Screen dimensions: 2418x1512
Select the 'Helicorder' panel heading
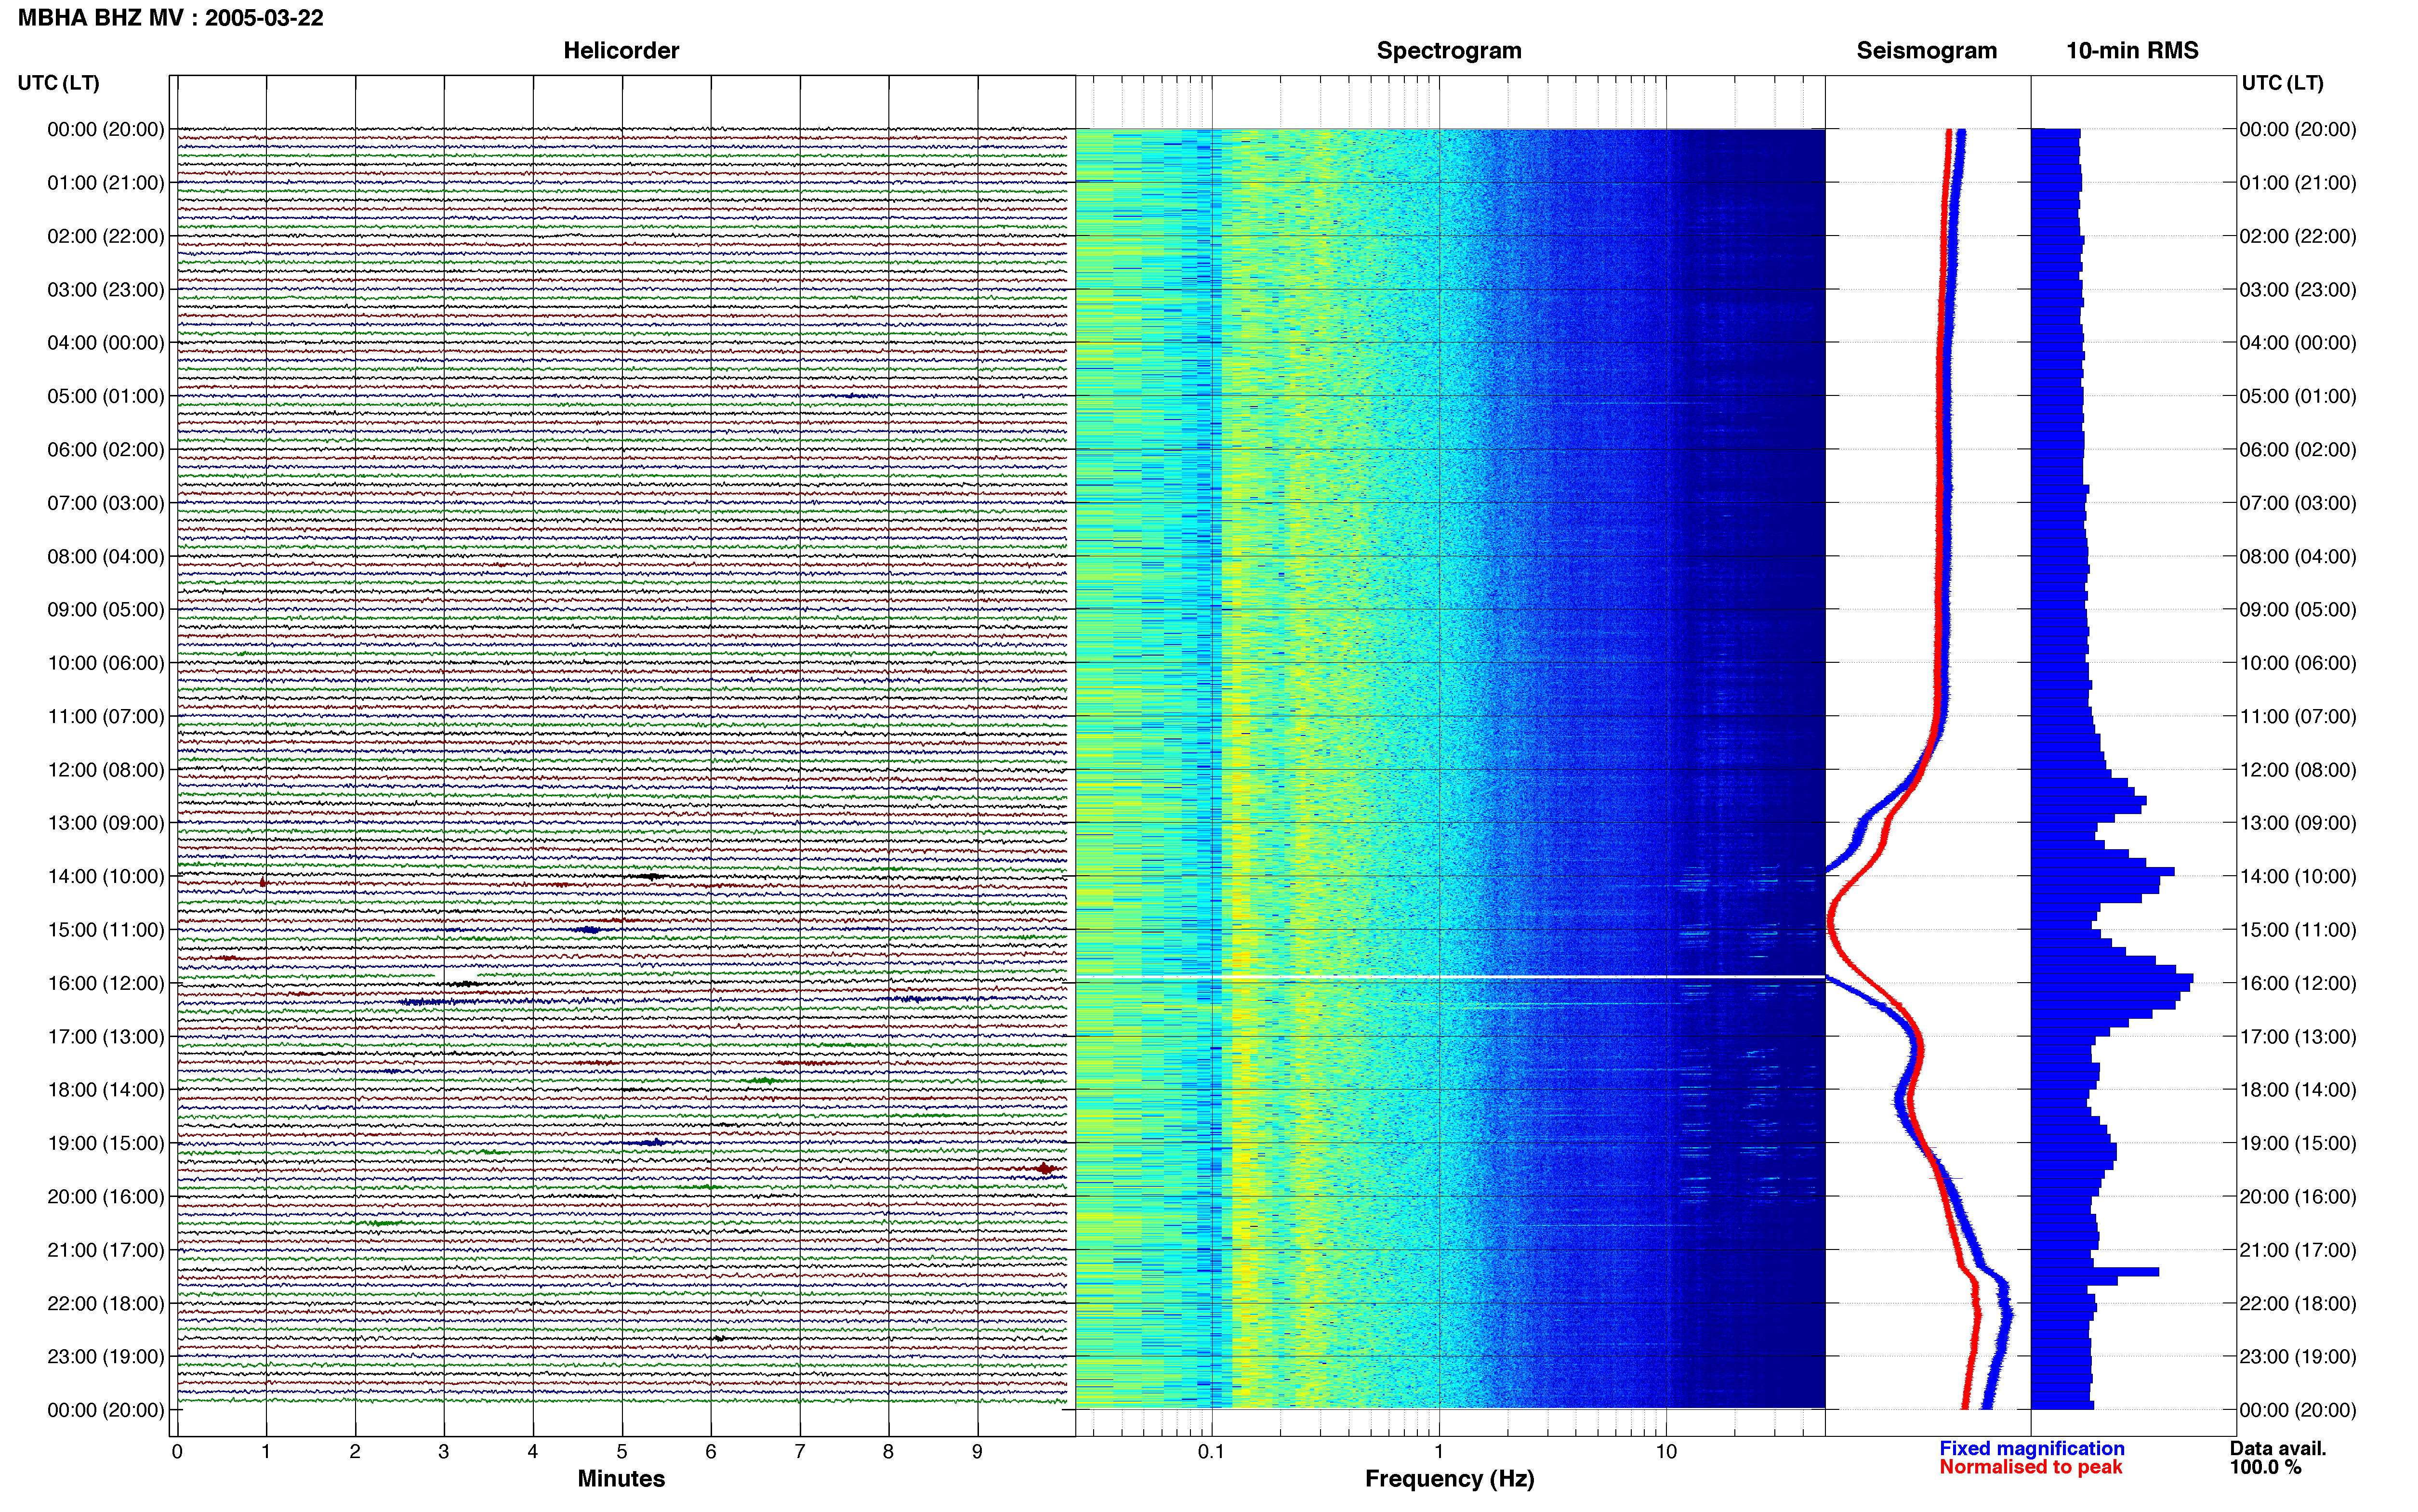(621, 51)
